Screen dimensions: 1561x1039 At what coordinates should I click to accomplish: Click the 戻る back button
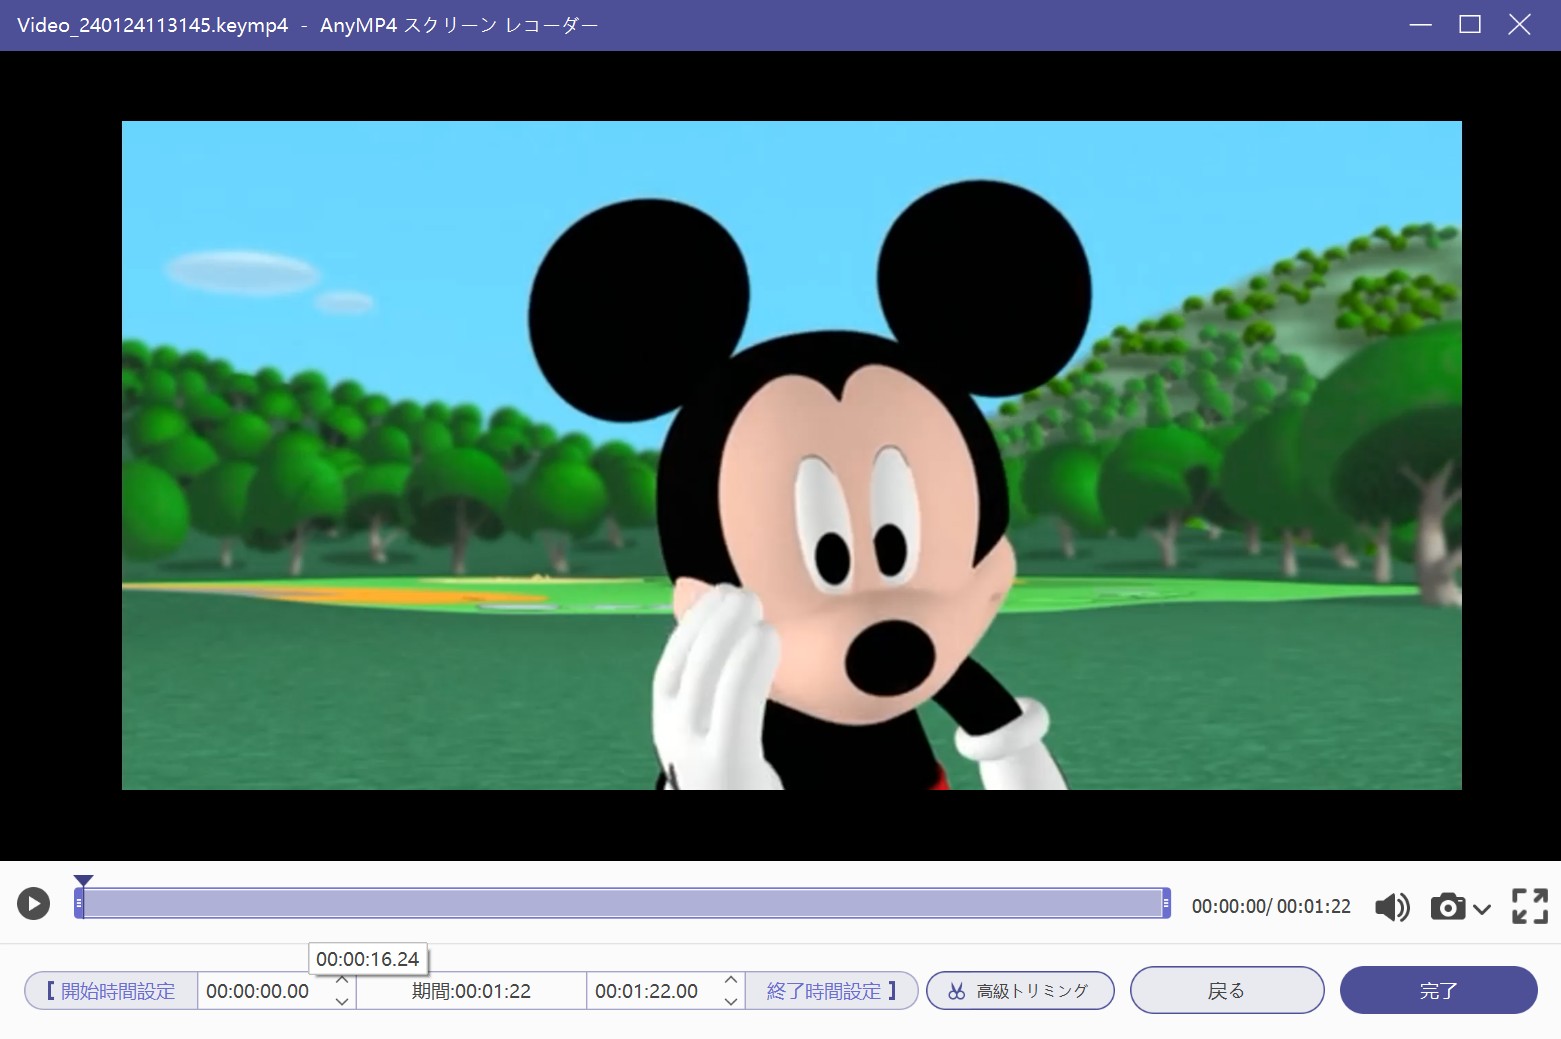(x=1227, y=990)
